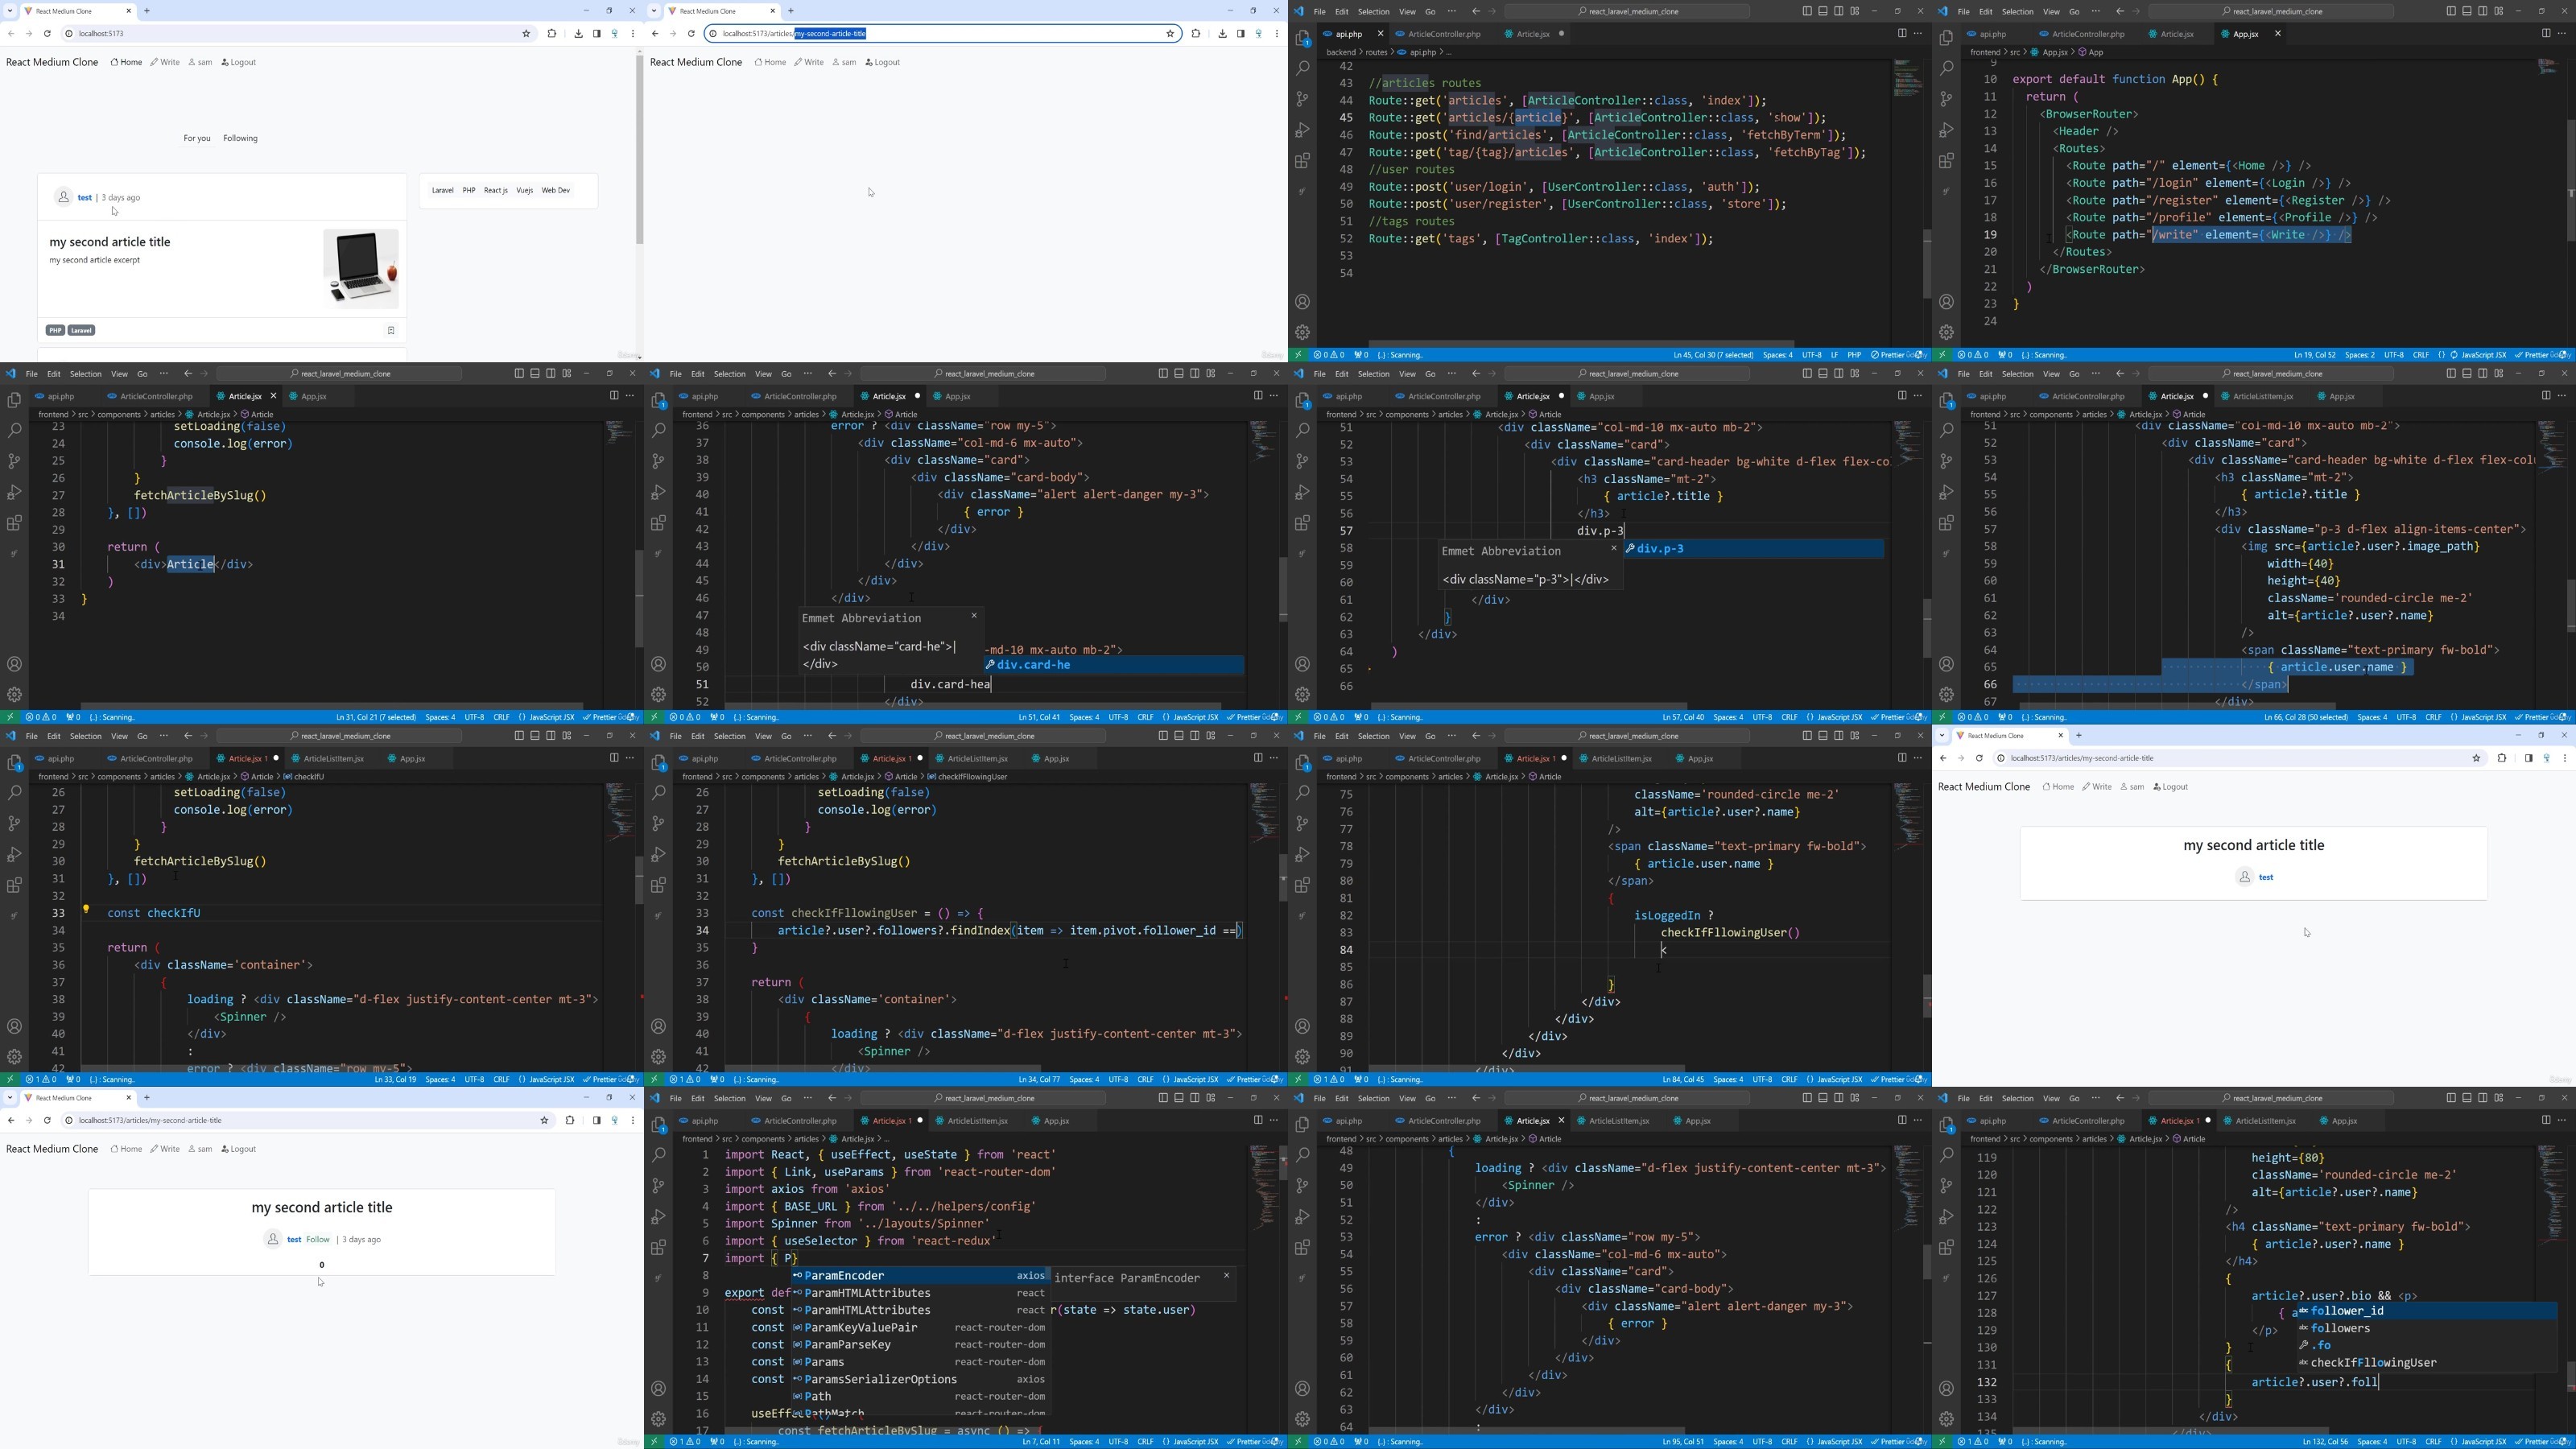Bookmark the page in the home feed browser

[526, 33]
